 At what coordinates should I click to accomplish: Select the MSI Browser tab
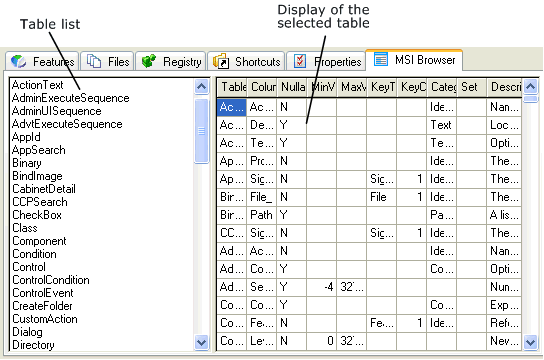(414, 60)
